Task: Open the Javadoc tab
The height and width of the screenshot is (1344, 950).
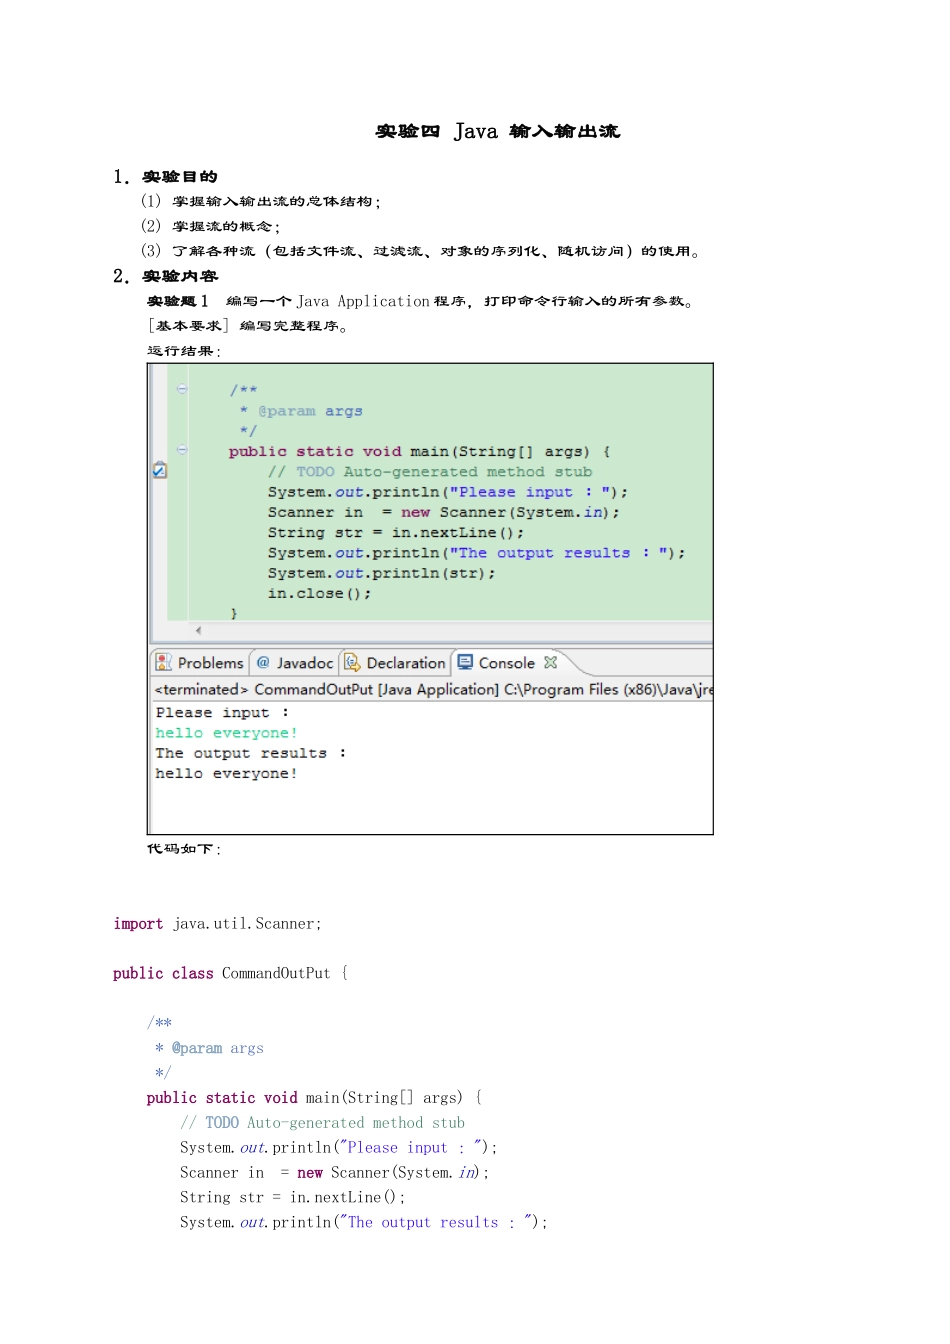Action: coord(294,663)
